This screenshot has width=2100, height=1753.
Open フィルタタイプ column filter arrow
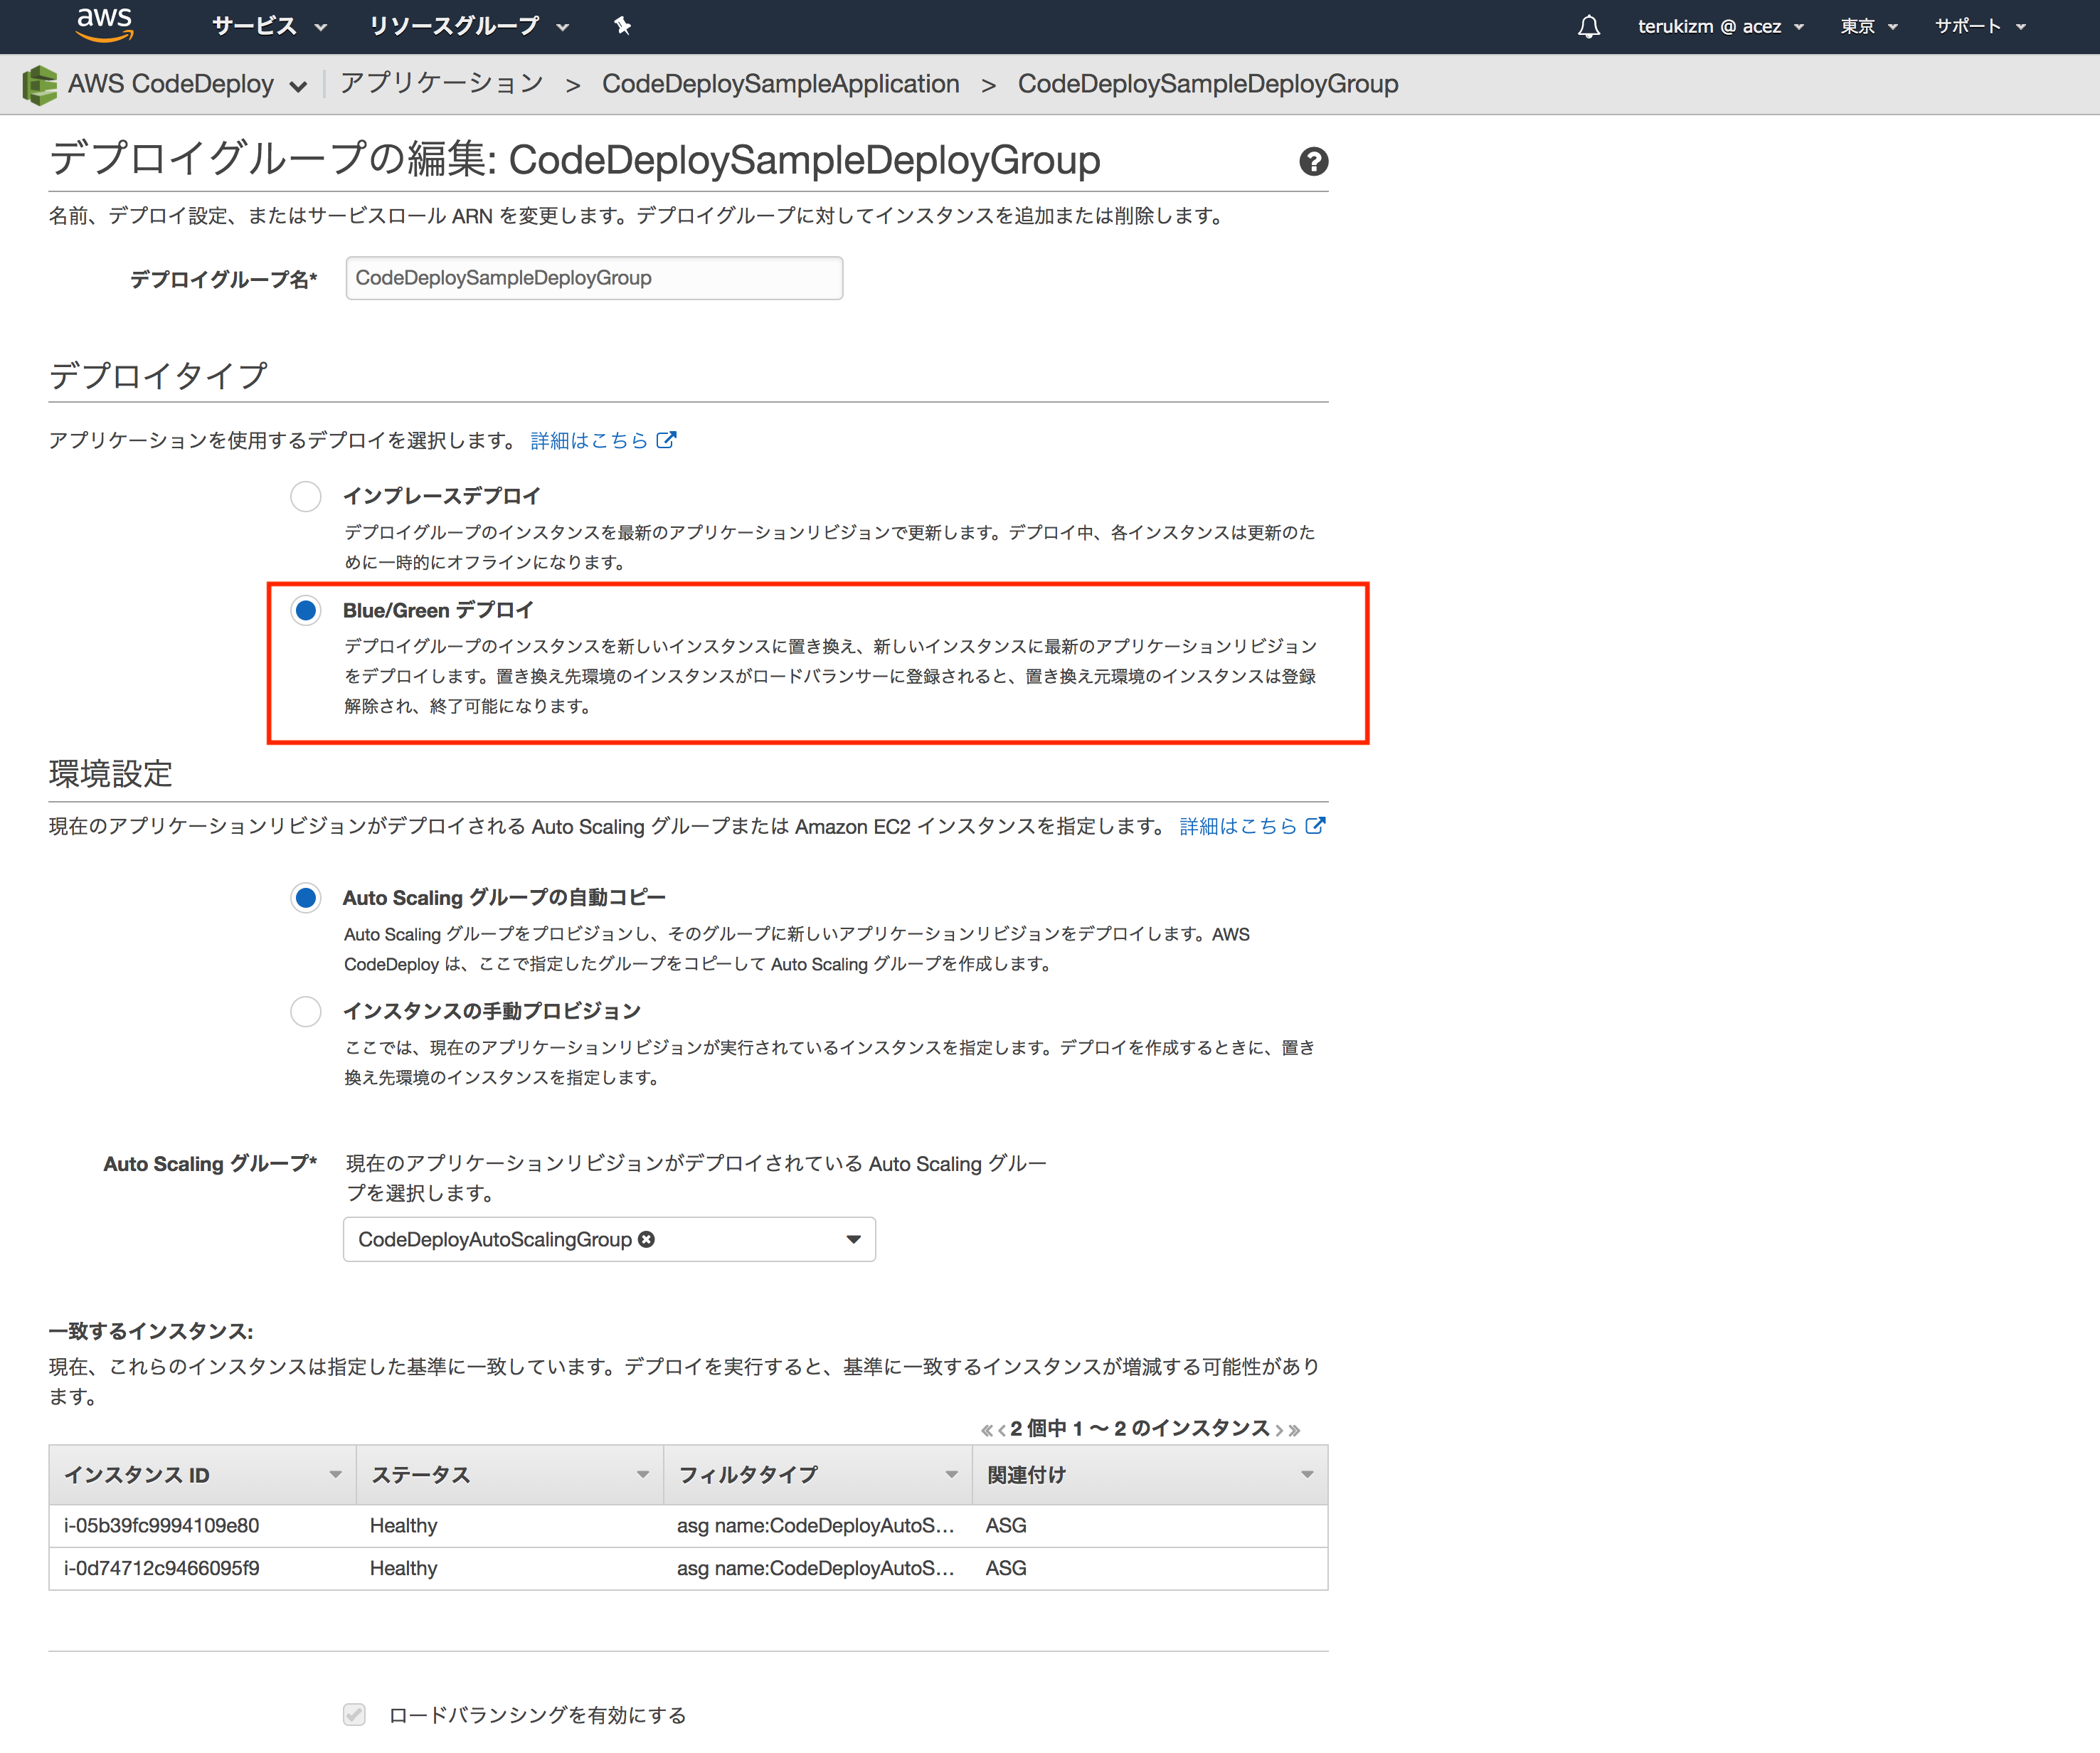951,1475
